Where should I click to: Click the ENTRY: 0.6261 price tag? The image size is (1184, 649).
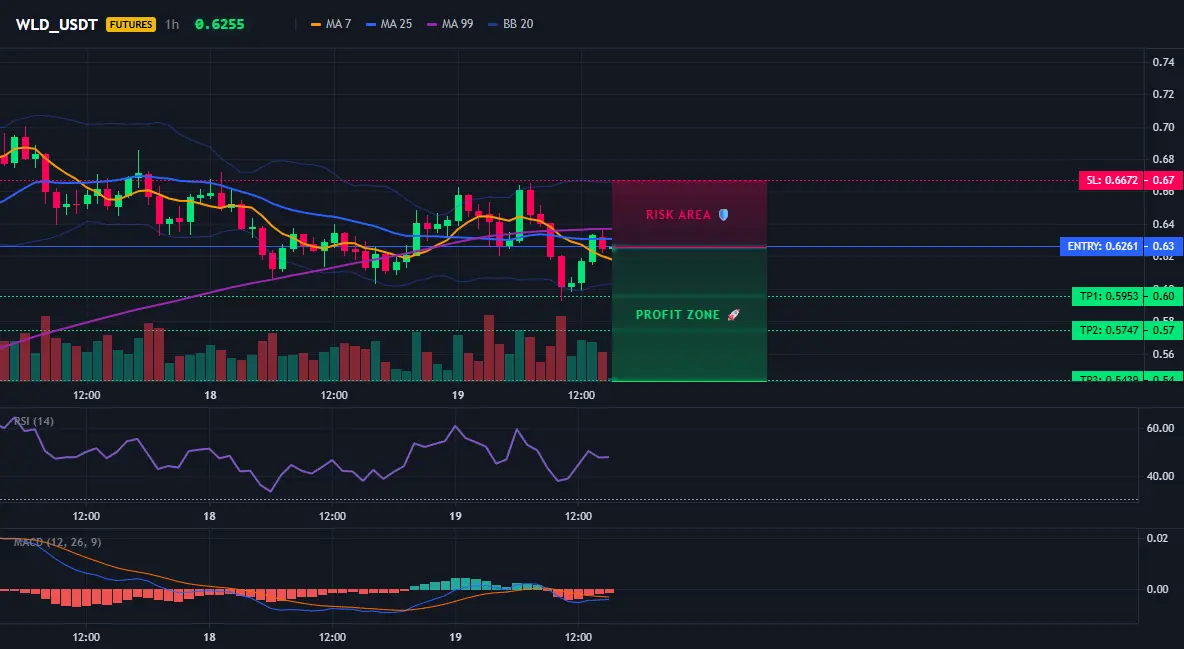(x=1102, y=246)
